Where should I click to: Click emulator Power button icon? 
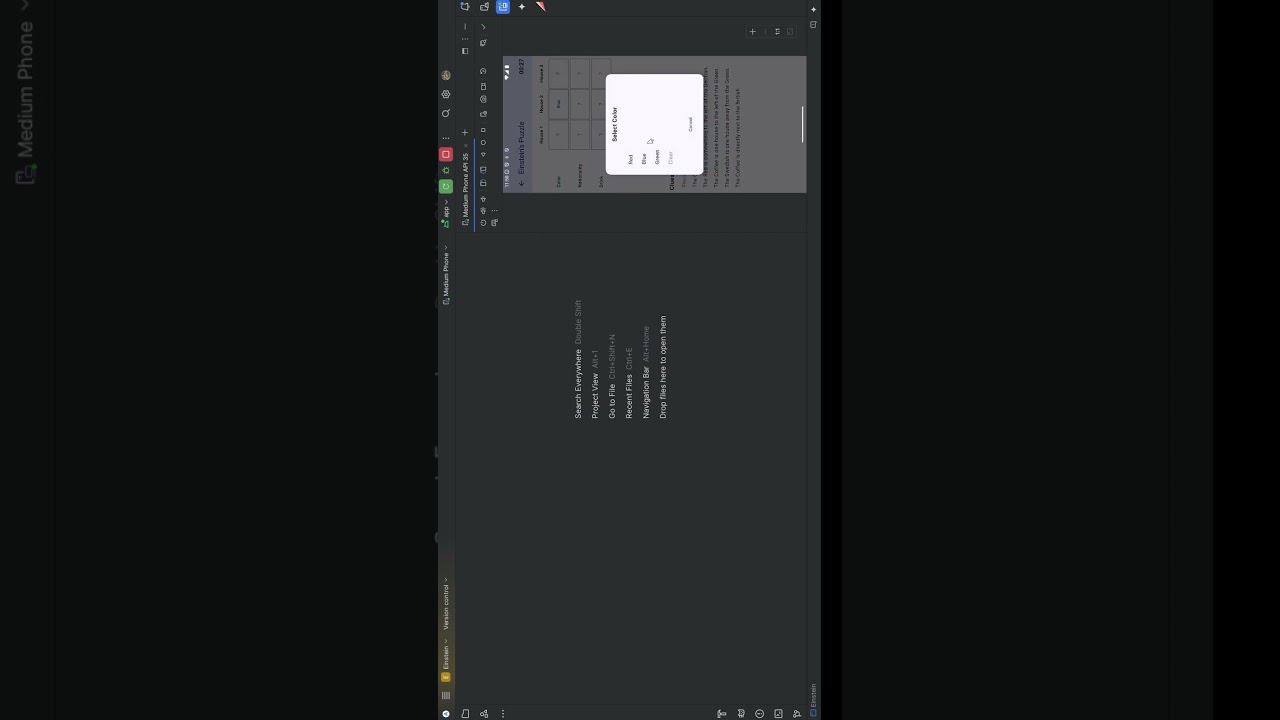coord(483,221)
